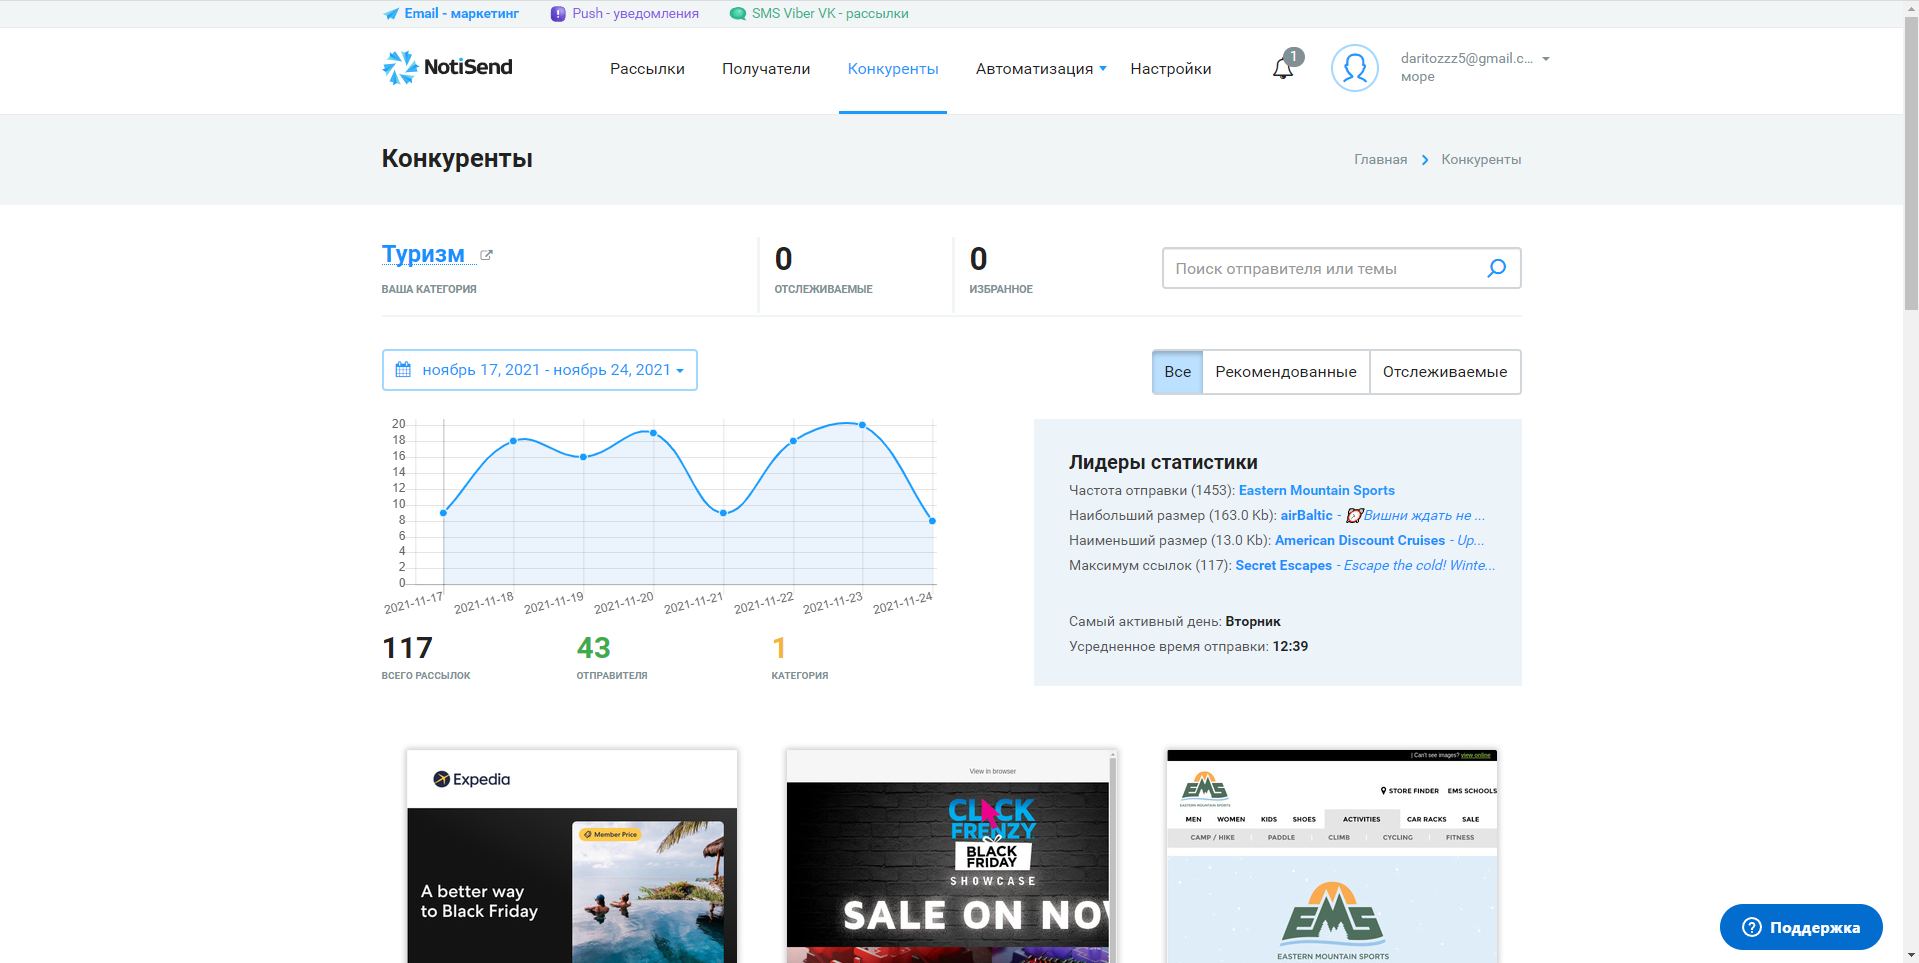
Task: Click the user avatar icon
Action: click(1355, 68)
